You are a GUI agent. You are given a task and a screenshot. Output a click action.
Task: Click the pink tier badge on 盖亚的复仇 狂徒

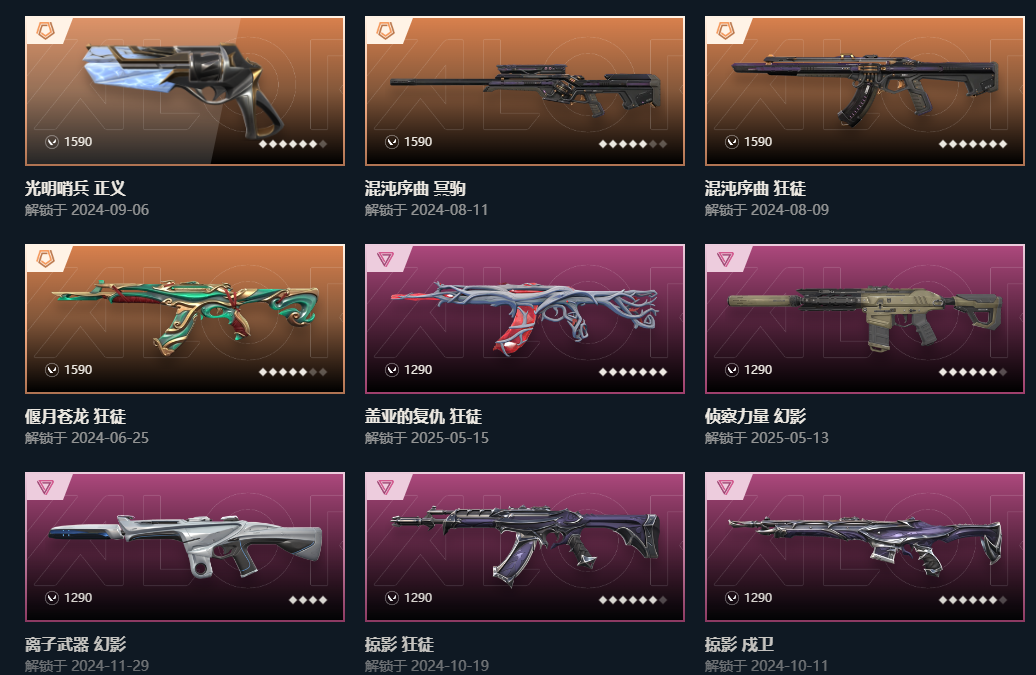385,259
